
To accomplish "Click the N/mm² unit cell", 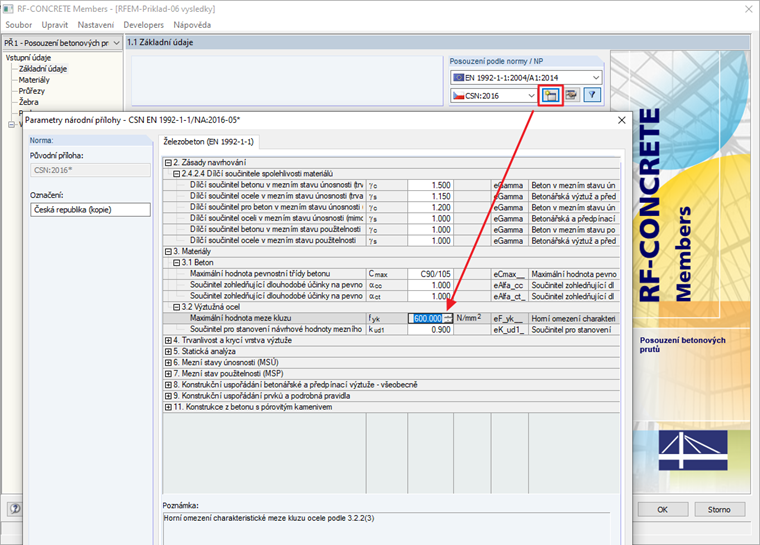I will (472, 319).
